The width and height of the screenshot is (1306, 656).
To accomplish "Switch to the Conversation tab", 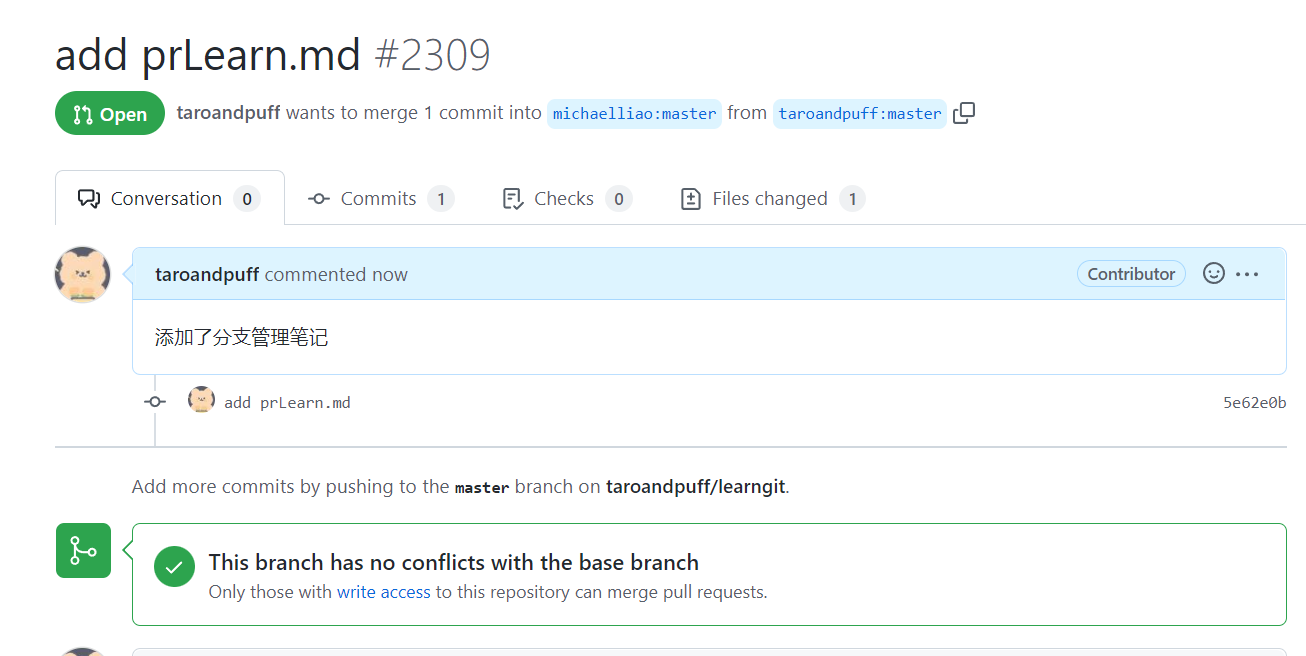I will coord(169,198).
